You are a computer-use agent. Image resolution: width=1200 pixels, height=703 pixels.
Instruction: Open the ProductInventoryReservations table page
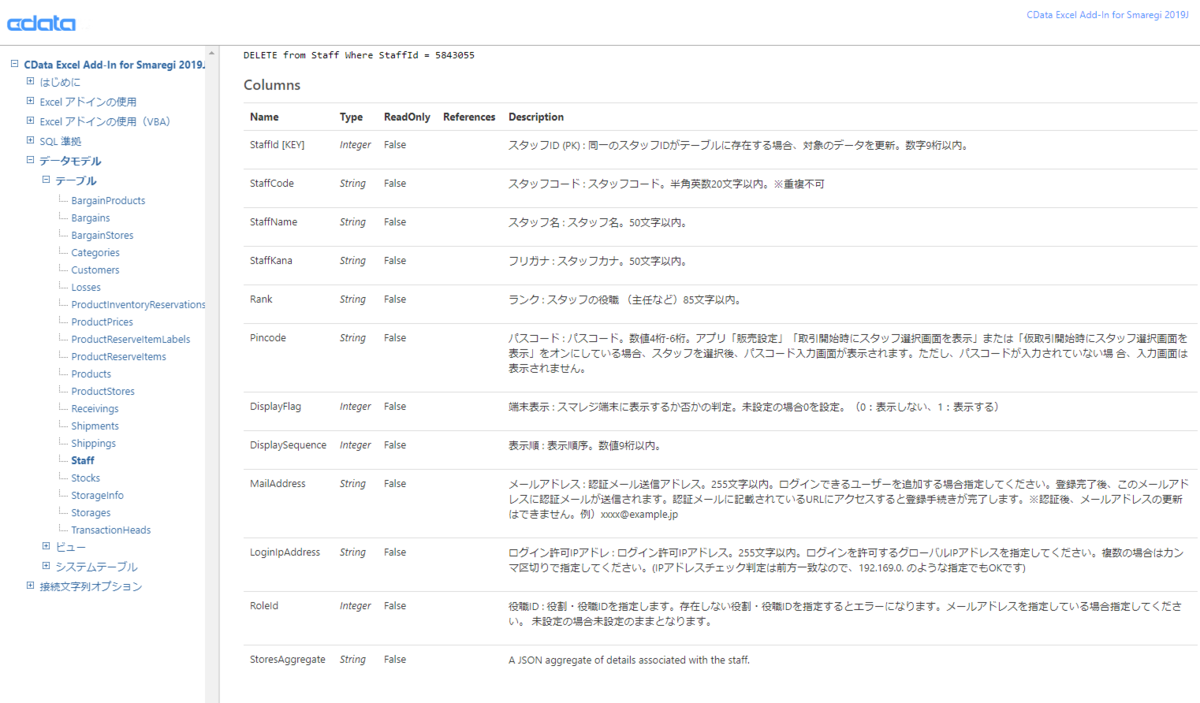point(138,305)
